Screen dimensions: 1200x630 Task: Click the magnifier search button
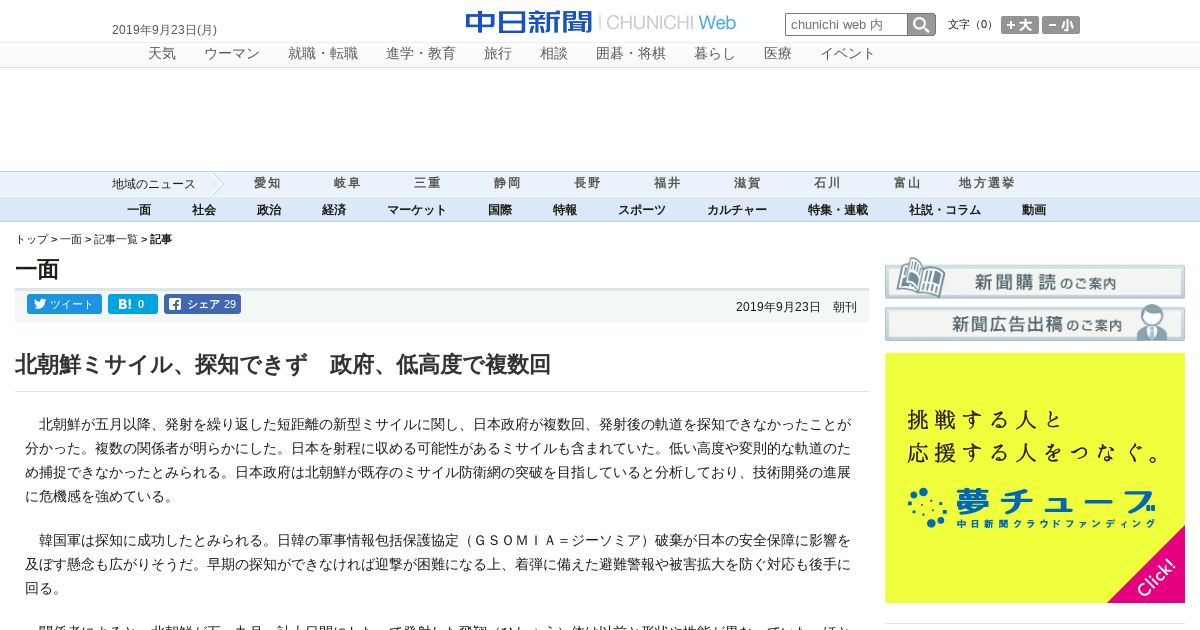point(921,24)
